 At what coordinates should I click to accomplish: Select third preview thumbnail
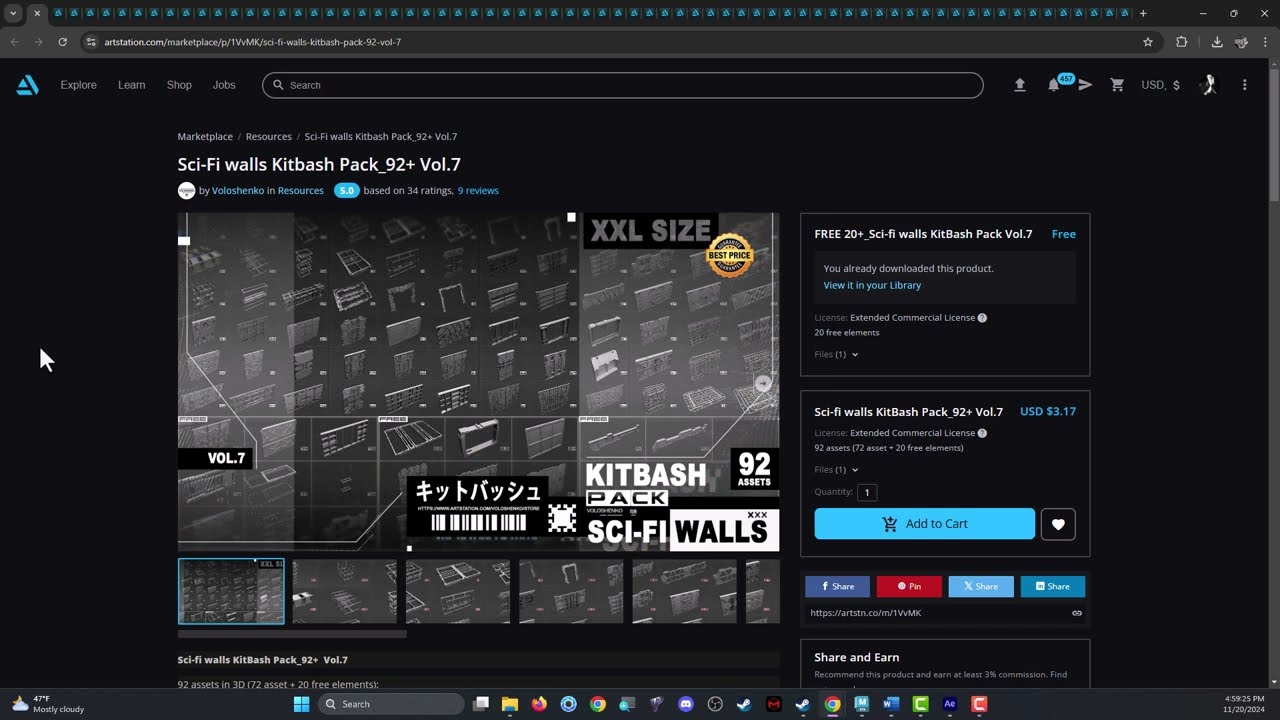[x=458, y=591]
